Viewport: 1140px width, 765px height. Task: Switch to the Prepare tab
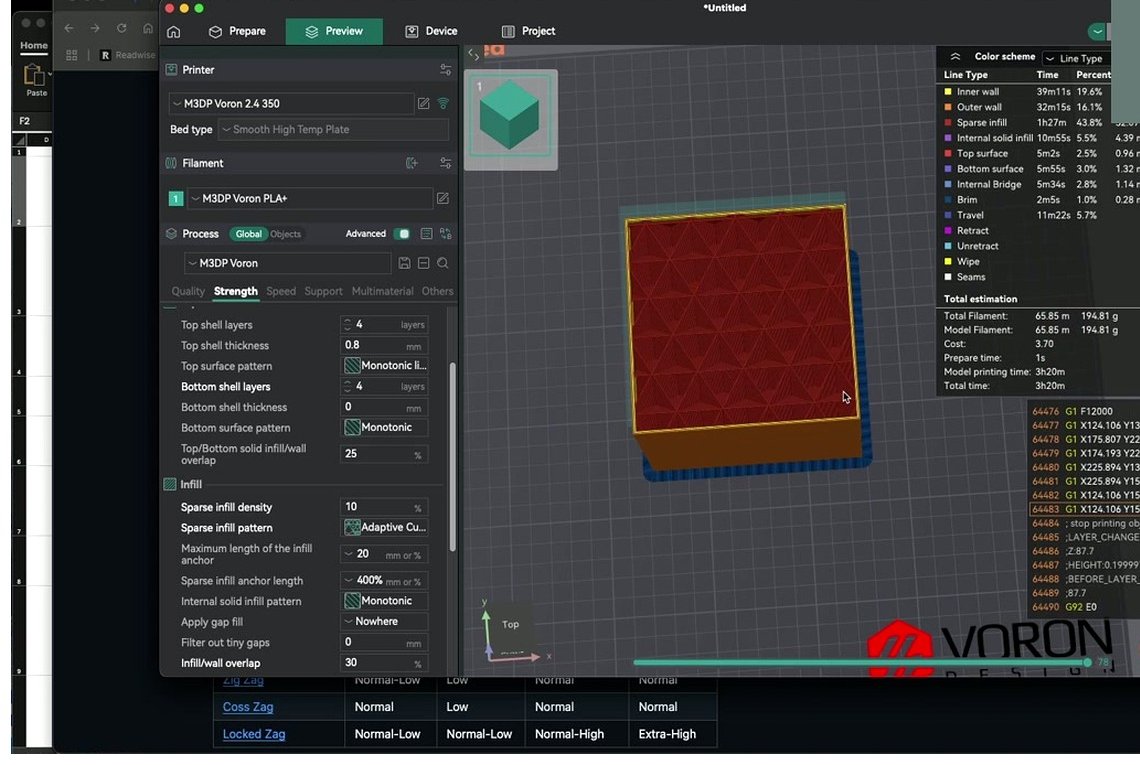tap(237, 31)
